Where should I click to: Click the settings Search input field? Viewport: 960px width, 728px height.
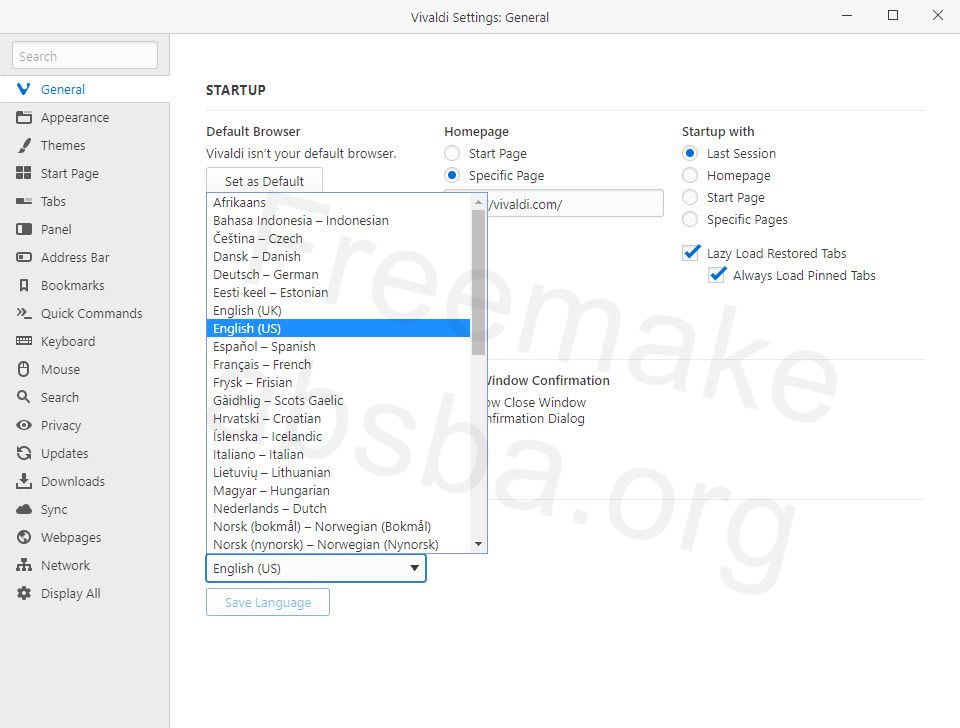(x=85, y=56)
